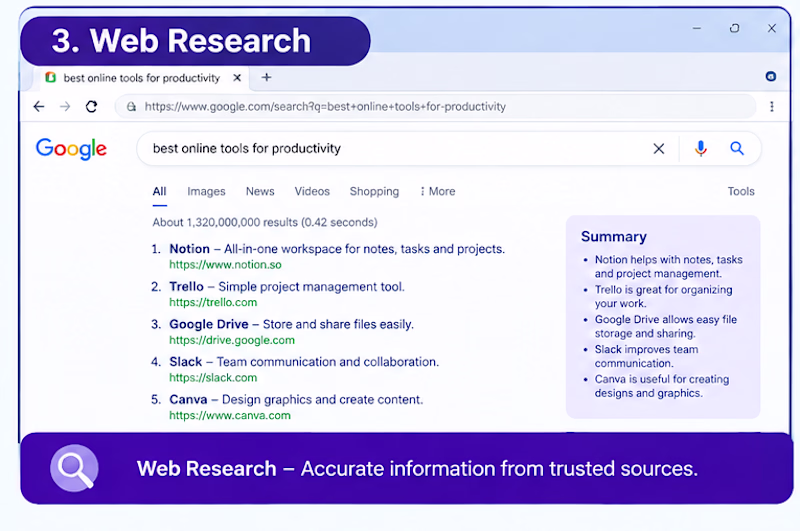
Task: Open the https://www.canva.com link
Action: pos(230,416)
